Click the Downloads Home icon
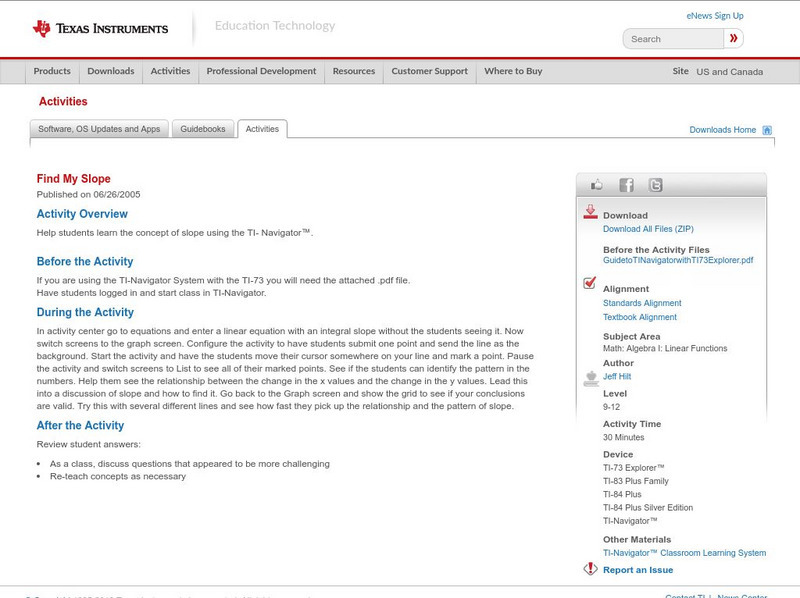 767,129
